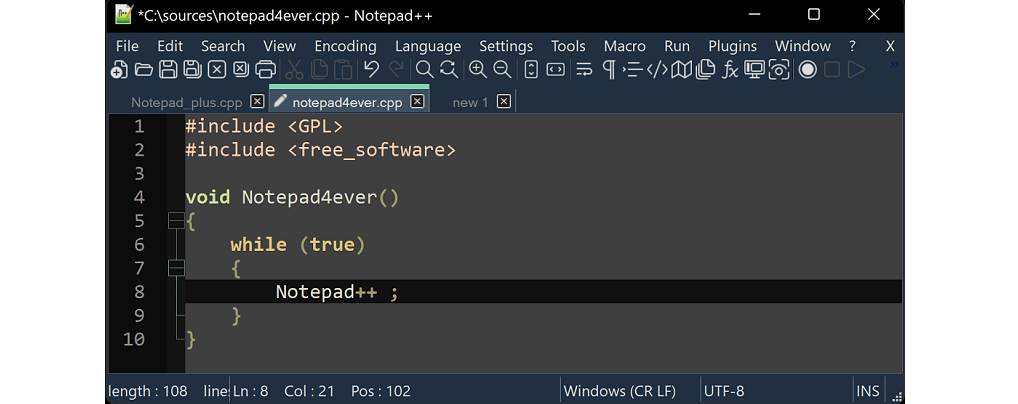Open the Function List with the fx icon
Image resolution: width=1018 pixels, height=404 pixels.
(x=730, y=69)
